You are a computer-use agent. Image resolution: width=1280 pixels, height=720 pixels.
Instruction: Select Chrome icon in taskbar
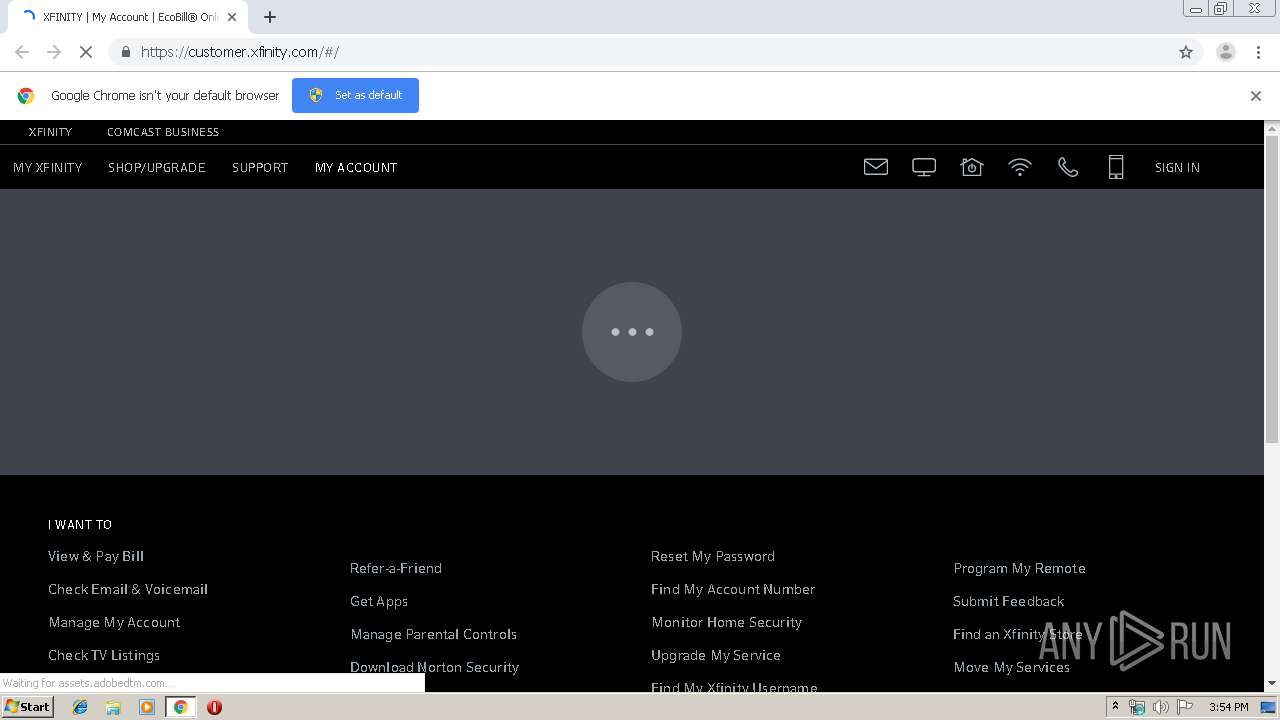181,707
